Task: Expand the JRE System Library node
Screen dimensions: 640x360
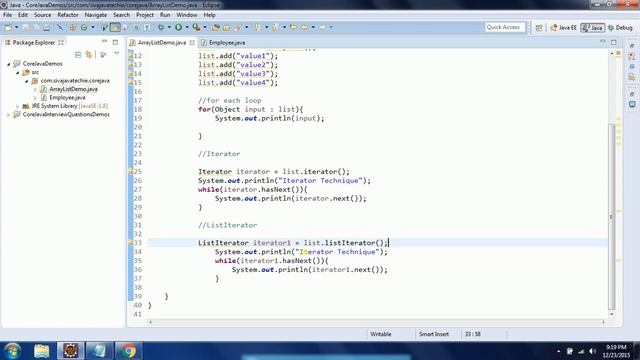Action: click(x=18, y=106)
